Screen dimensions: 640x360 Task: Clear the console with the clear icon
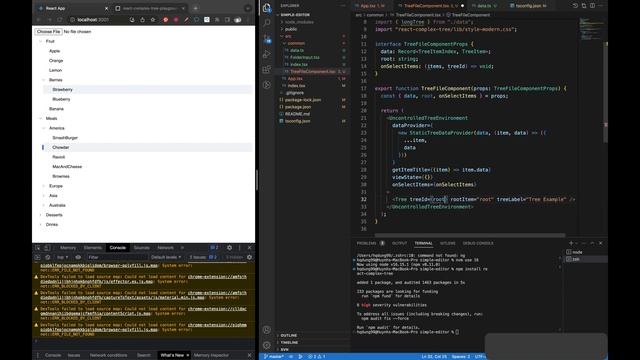click(47, 257)
